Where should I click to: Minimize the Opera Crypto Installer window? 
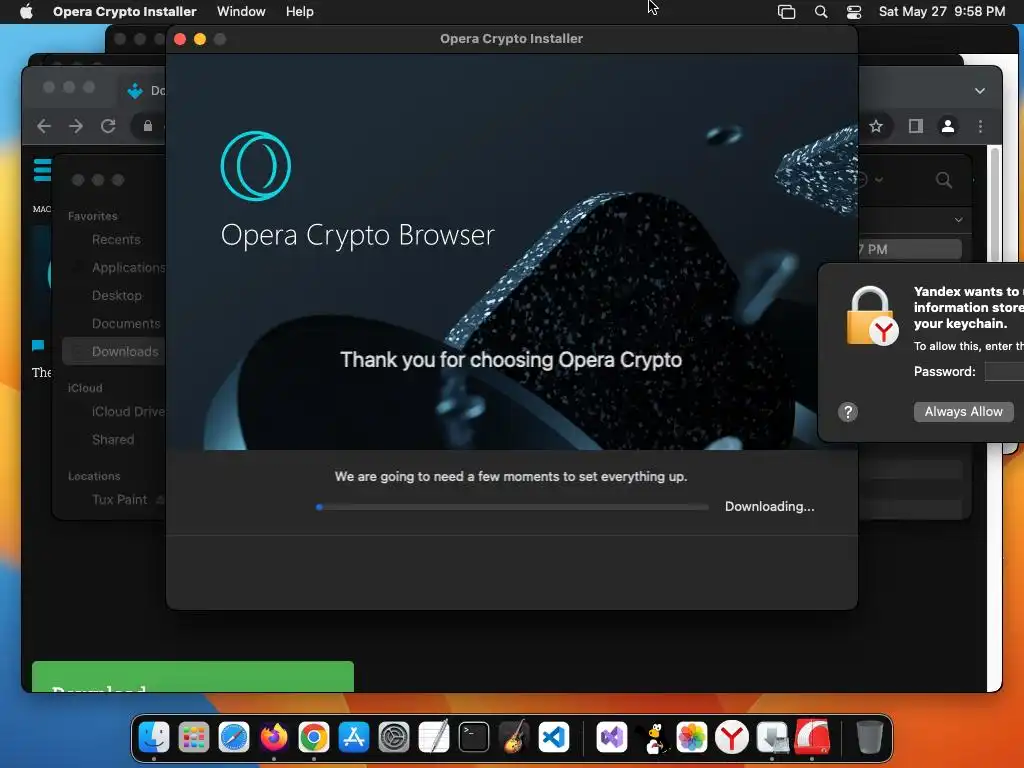tap(200, 39)
